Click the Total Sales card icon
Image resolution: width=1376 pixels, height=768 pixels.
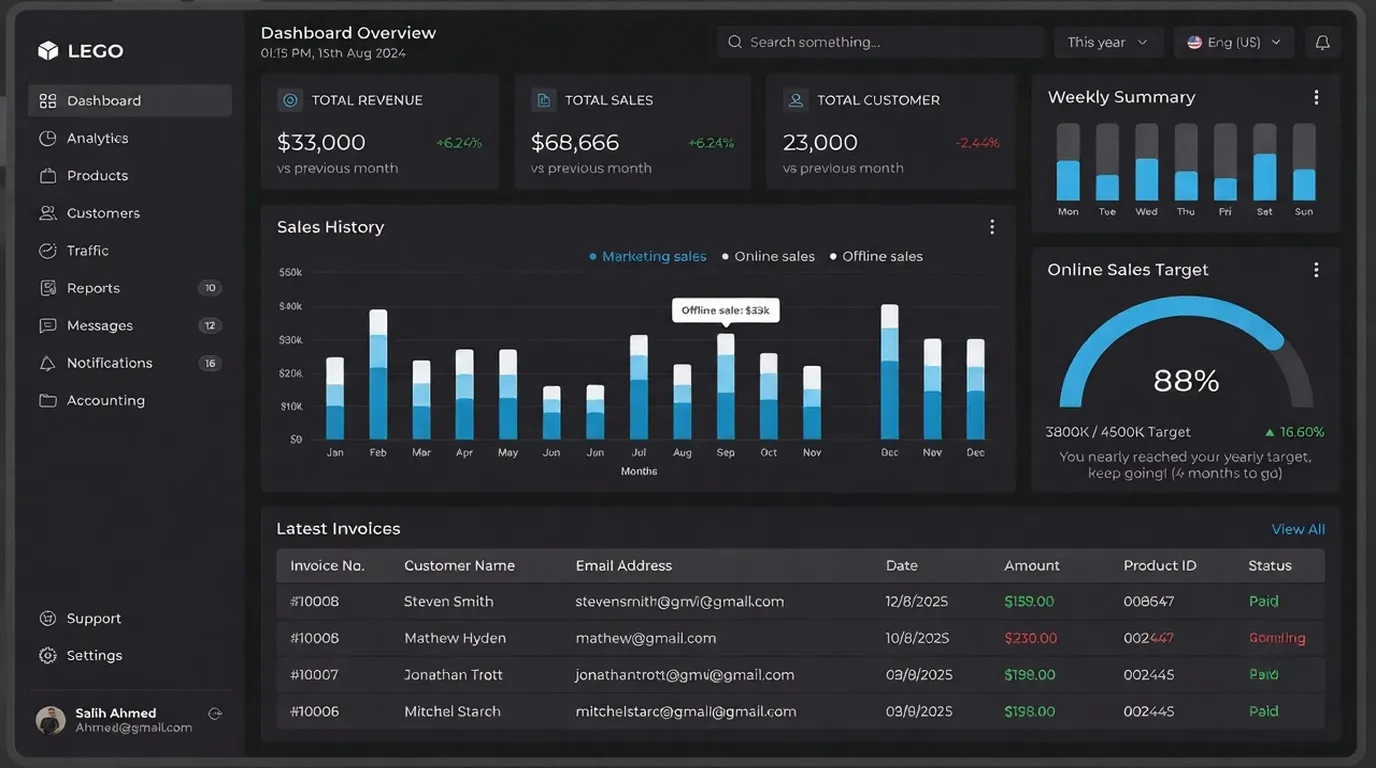point(544,100)
